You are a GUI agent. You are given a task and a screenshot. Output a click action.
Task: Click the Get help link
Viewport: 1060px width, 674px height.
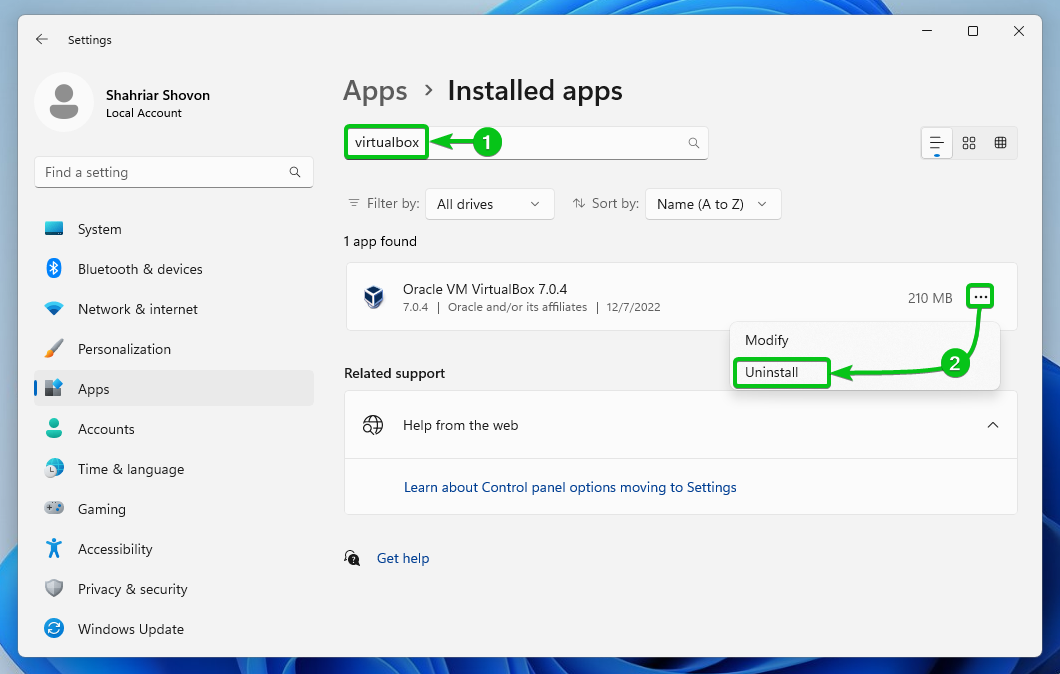click(402, 558)
